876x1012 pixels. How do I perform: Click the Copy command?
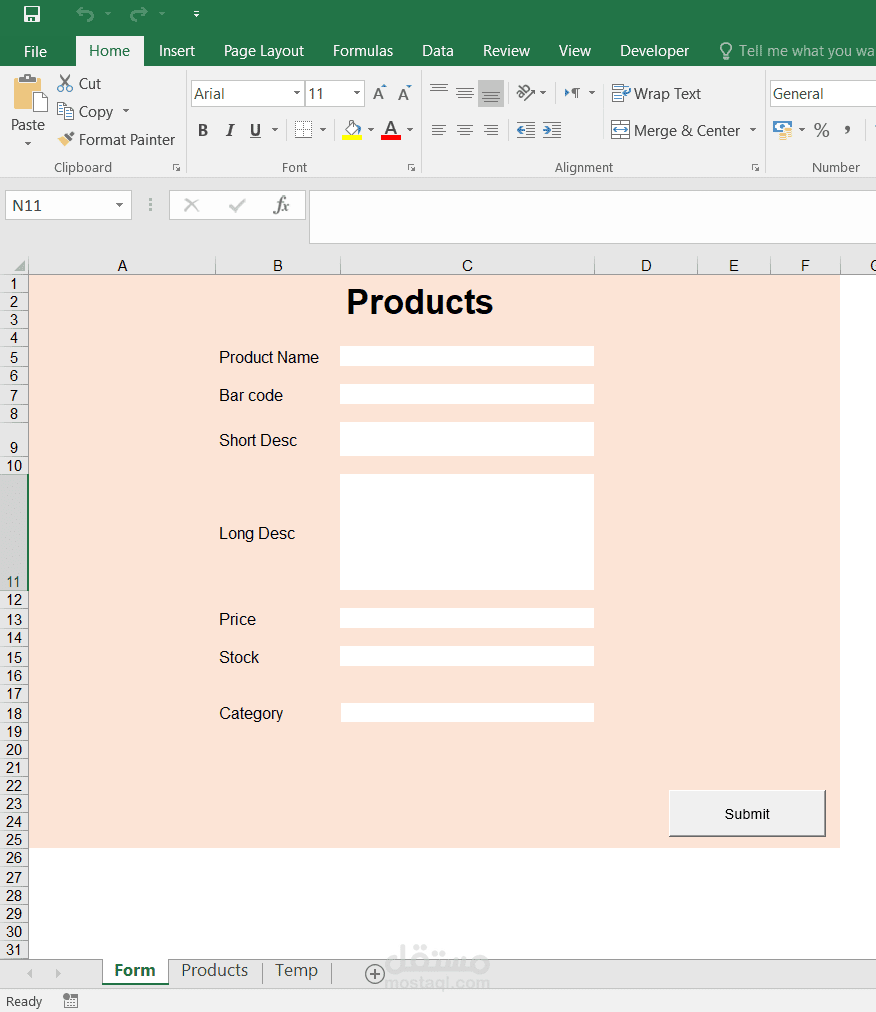coord(85,112)
